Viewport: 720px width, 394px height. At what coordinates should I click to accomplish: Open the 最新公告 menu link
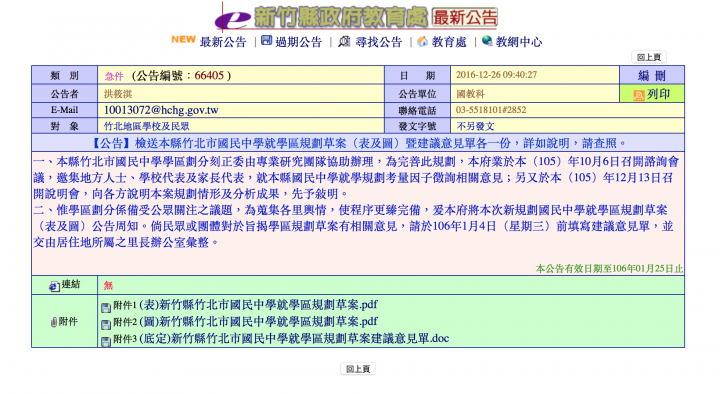click(223, 42)
